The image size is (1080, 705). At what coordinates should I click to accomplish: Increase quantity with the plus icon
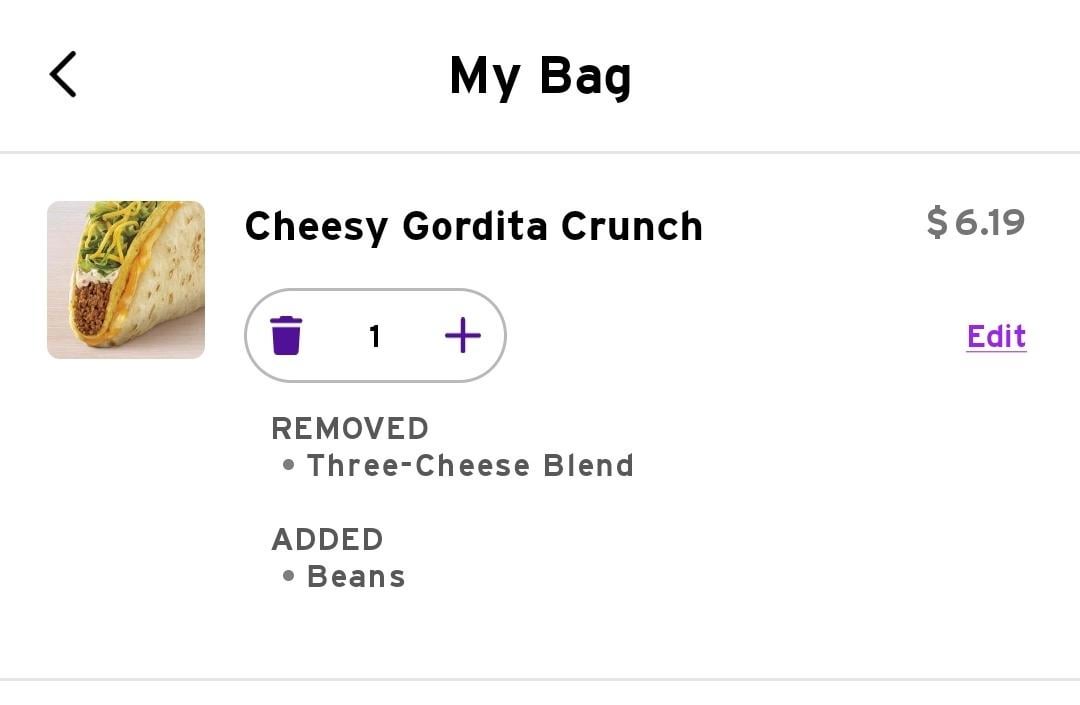pos(463,335)
